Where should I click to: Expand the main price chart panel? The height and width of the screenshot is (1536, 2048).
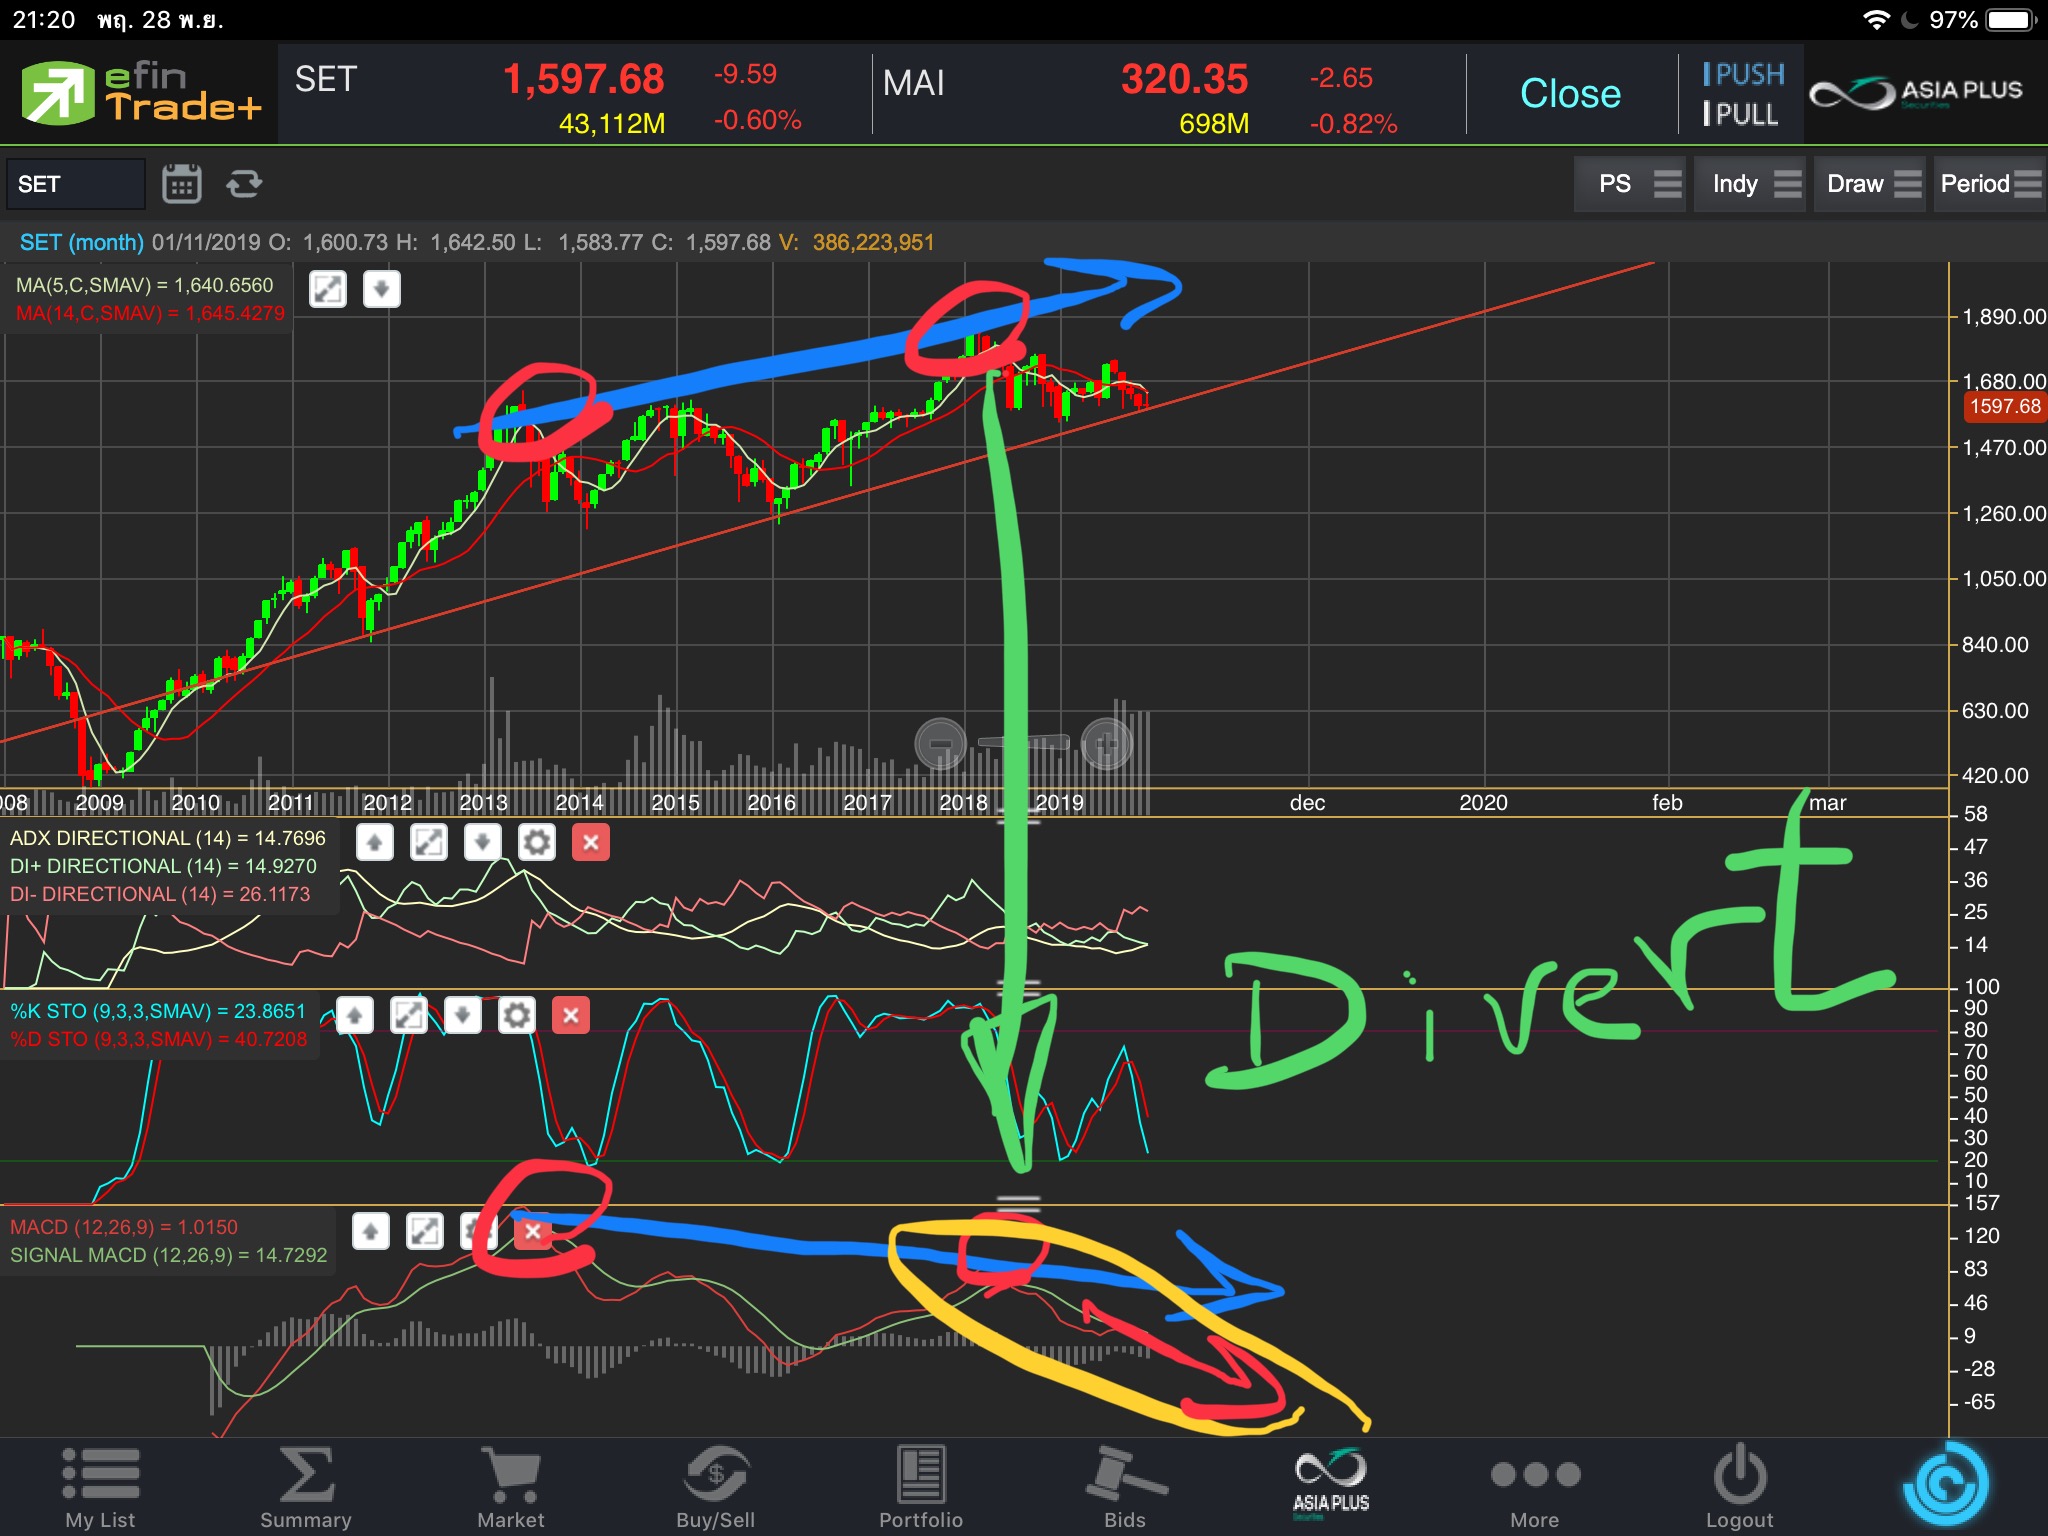328,290
